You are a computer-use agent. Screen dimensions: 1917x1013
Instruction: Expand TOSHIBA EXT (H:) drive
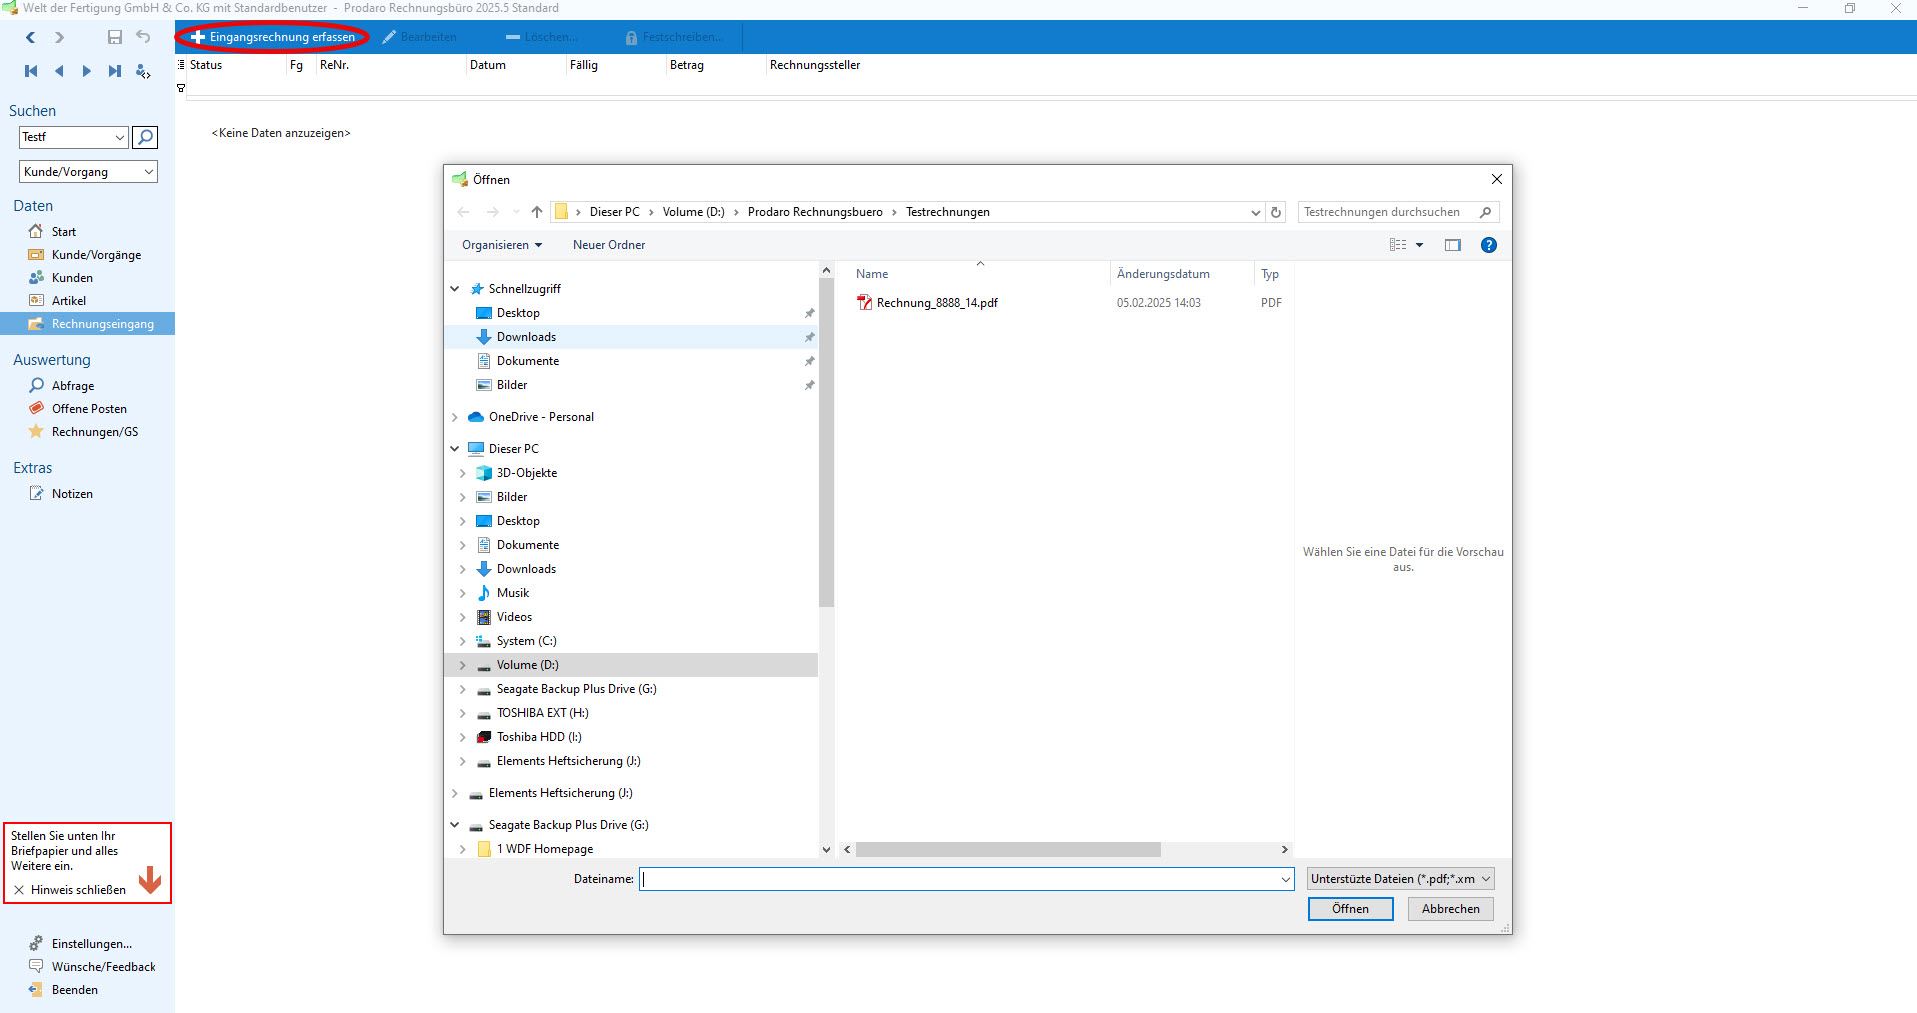[463, 713]
